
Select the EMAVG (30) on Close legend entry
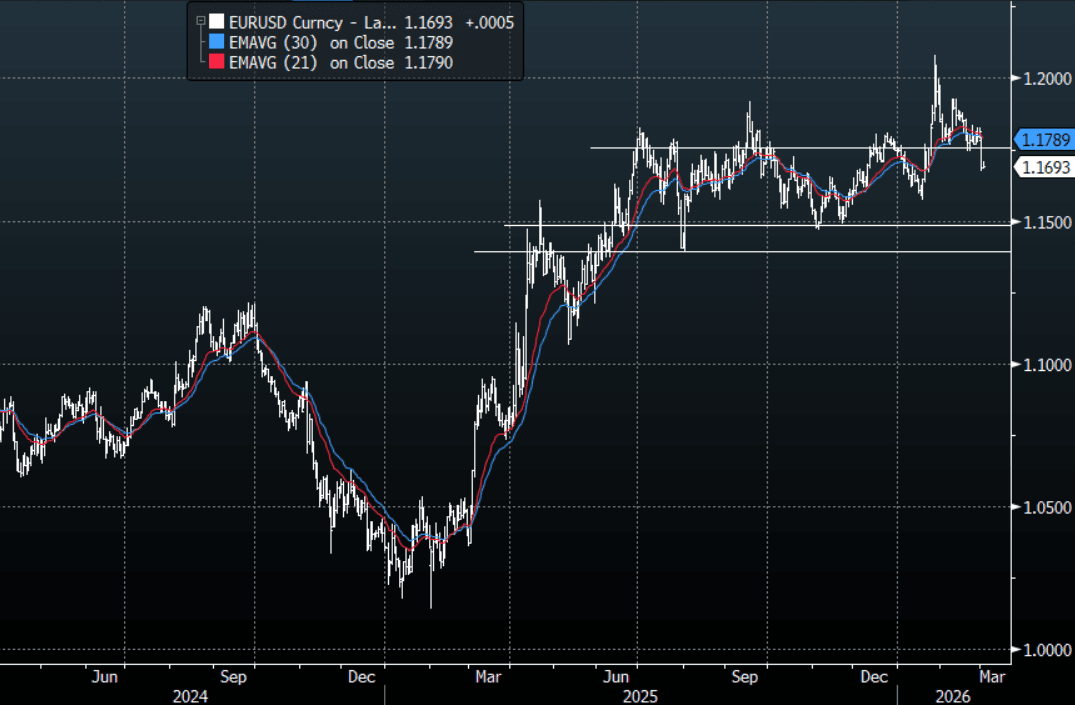pos(311,43)
